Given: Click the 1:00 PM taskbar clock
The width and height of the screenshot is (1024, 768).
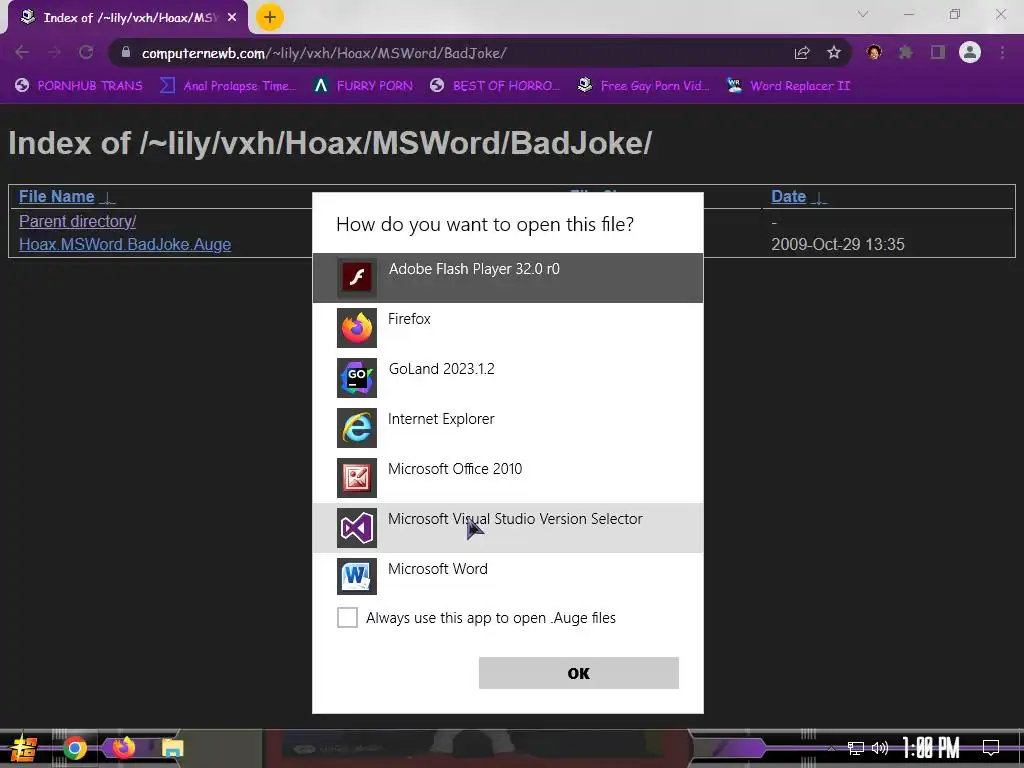Looking at the screenshot, I should click(931, 748).
